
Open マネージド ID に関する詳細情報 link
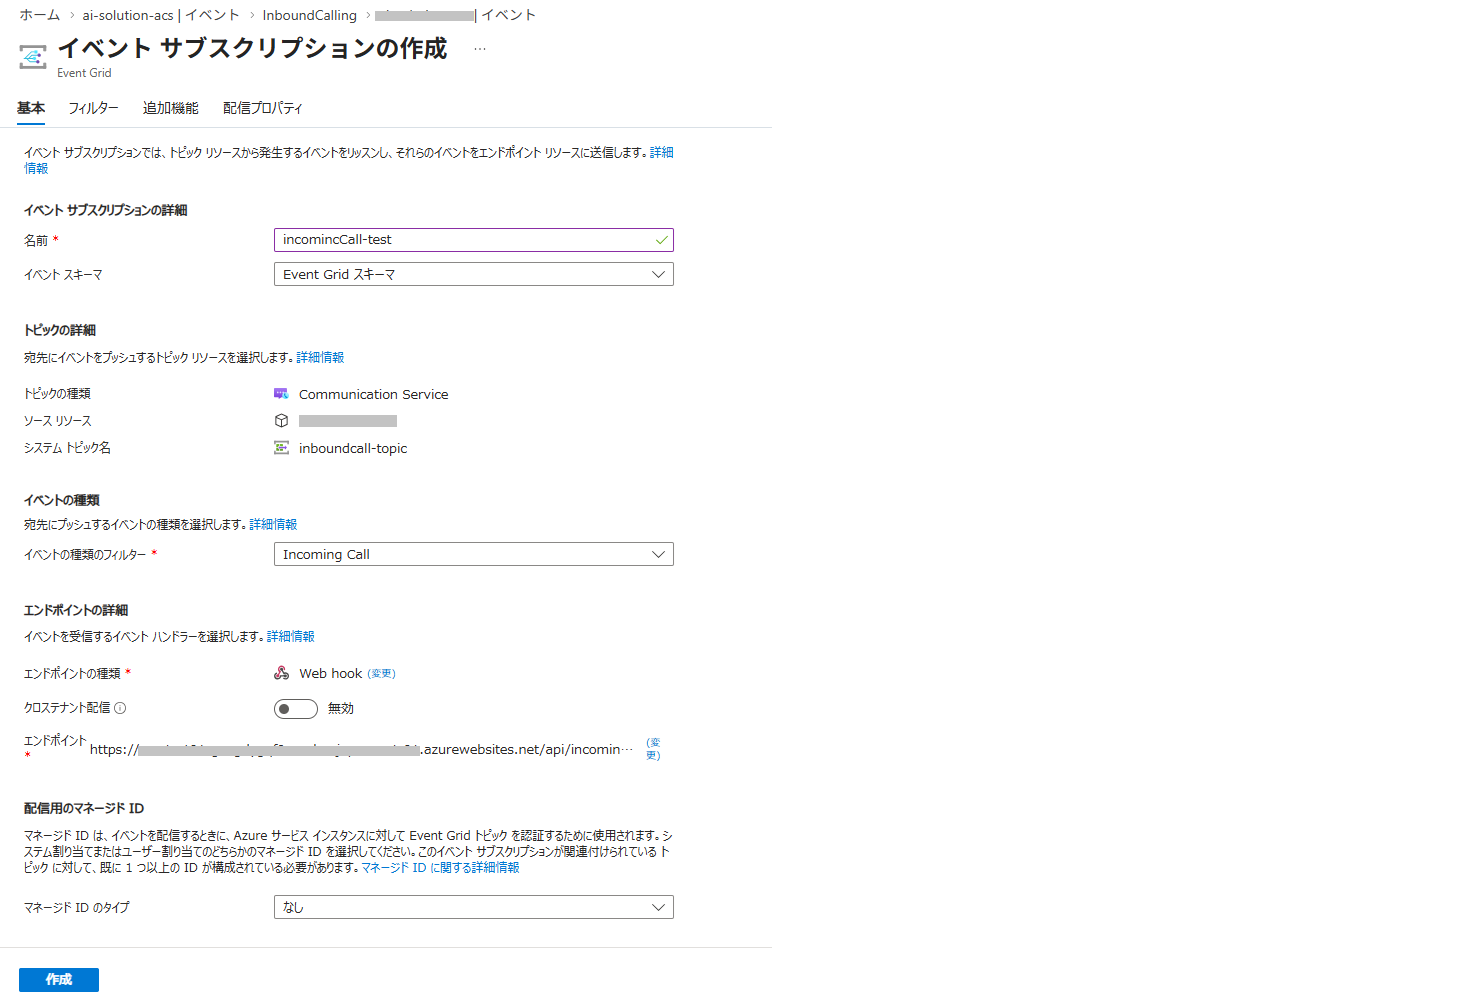pos(440,868)
